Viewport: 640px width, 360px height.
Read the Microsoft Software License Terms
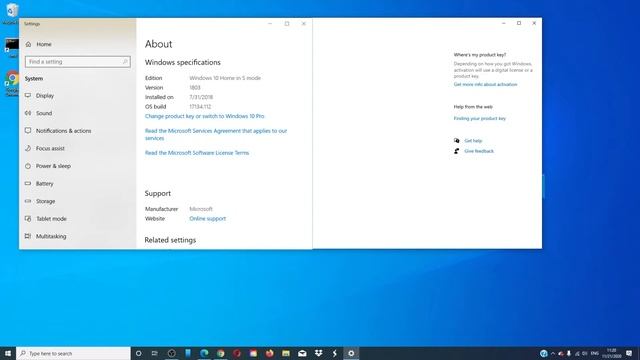coord(197,153)
